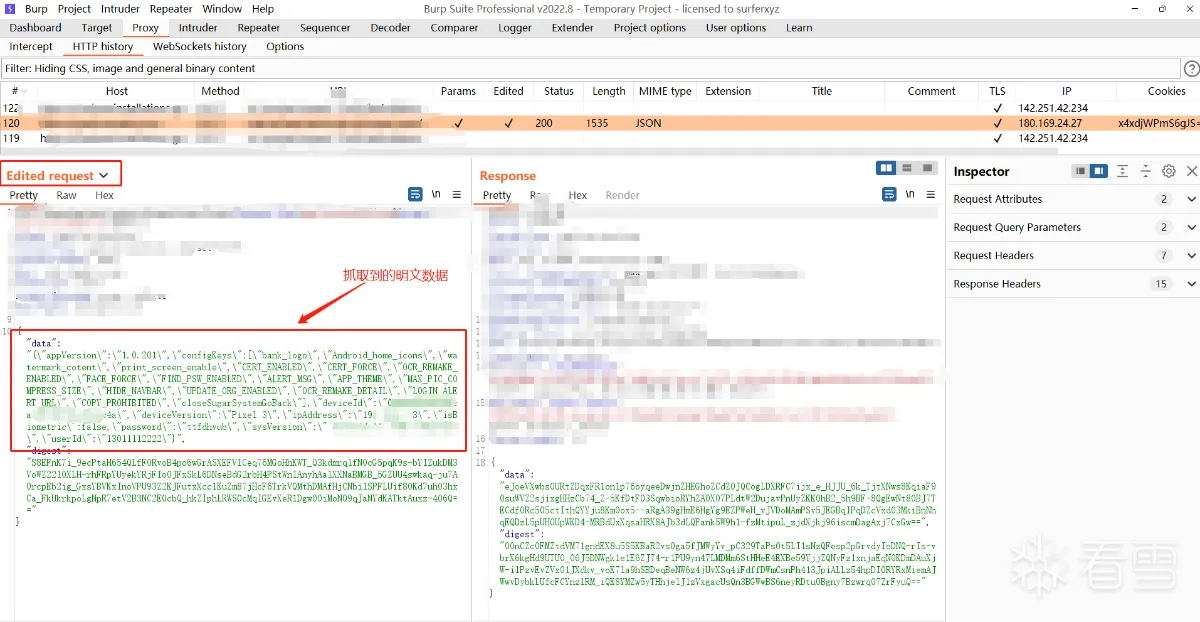Switch to the Logger tab

(515, 28)
